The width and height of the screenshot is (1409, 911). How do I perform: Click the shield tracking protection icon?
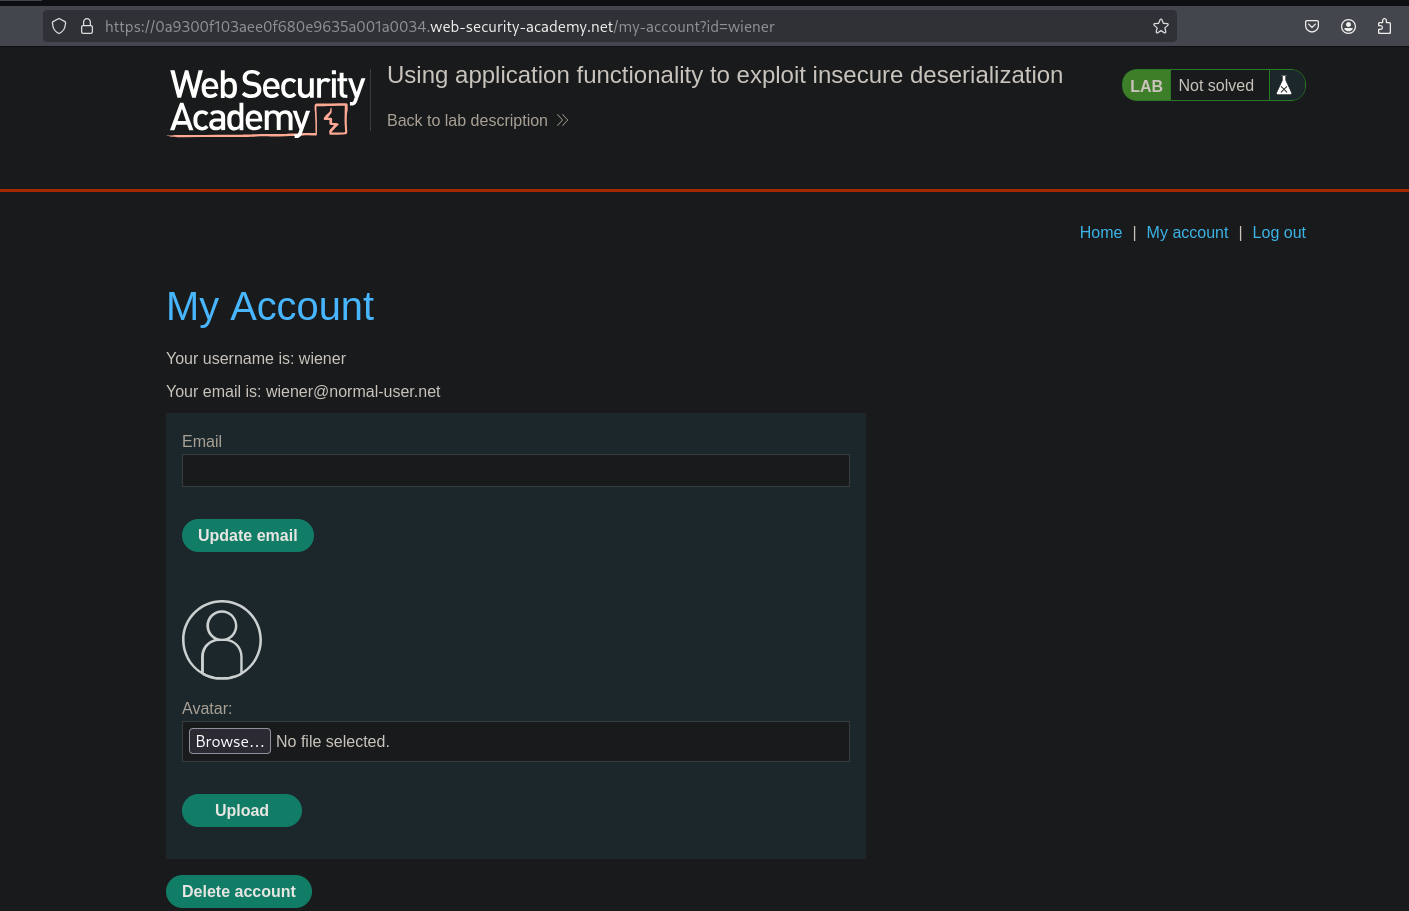click(59, 27)
